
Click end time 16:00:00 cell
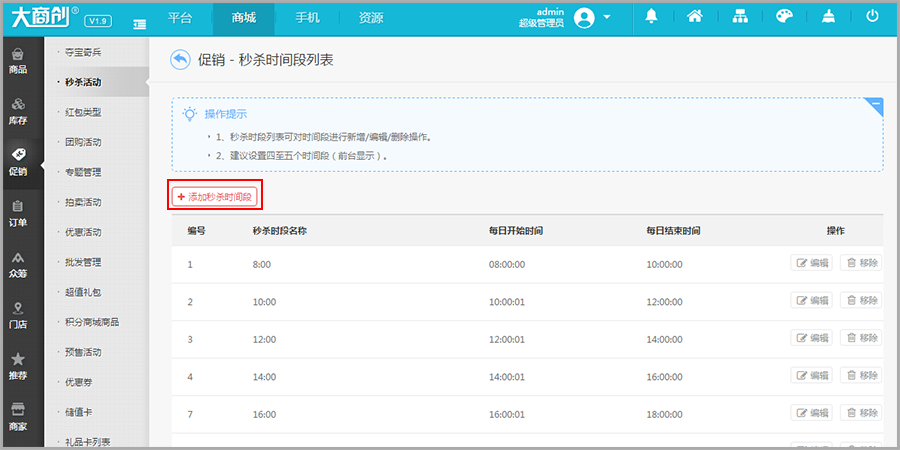664,377
